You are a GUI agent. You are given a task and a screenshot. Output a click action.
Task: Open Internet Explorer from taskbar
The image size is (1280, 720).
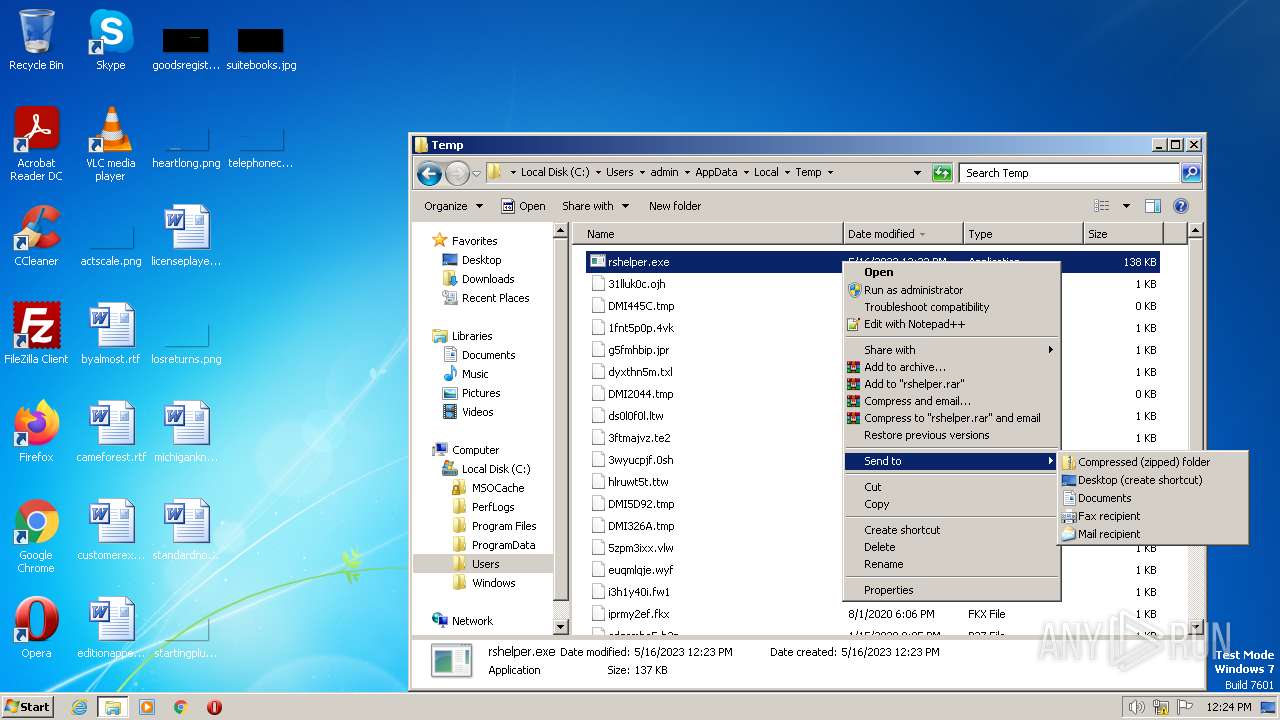pos(80,707)
